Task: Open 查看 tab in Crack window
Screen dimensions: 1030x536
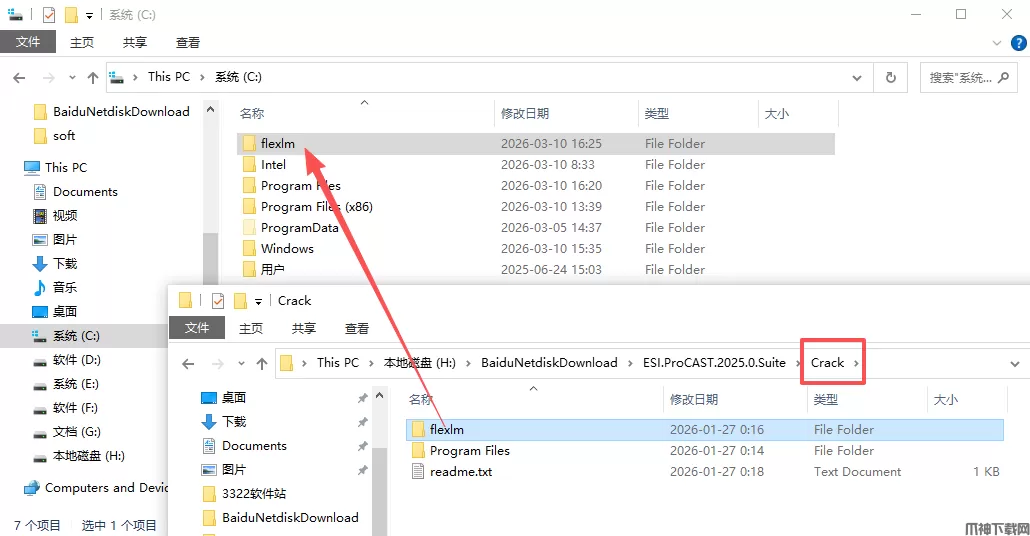Action: click(357, 328)
